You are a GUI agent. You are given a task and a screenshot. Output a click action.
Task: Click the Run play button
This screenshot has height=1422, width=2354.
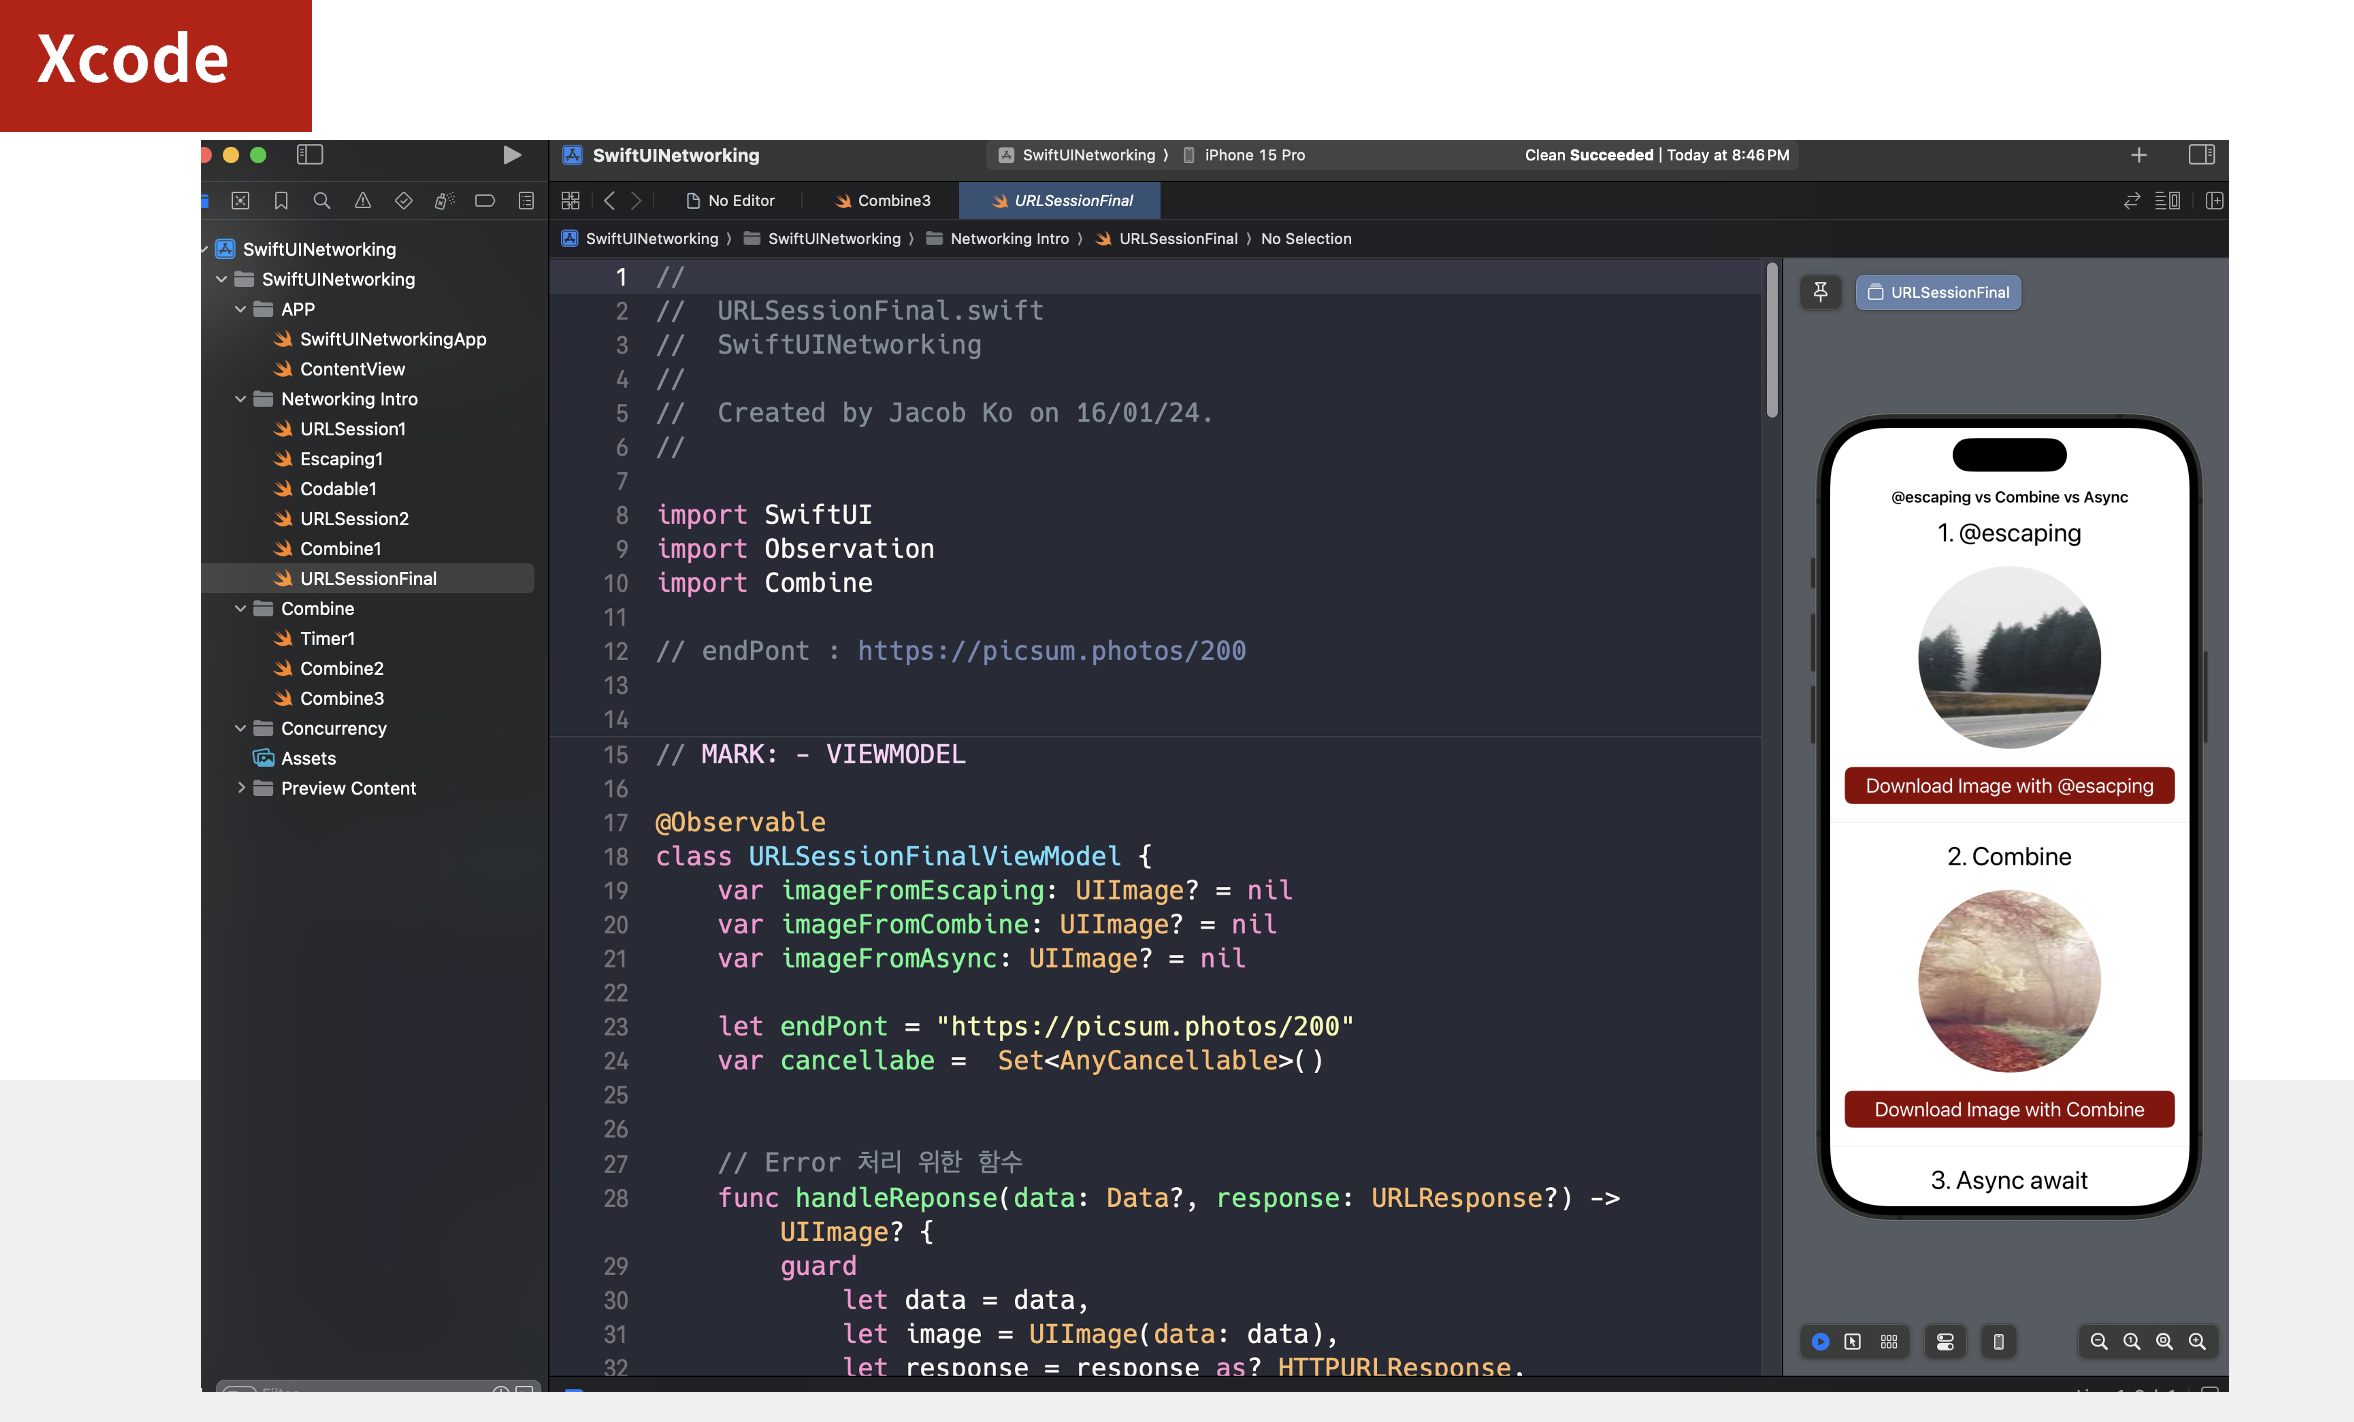pos(511,155)
